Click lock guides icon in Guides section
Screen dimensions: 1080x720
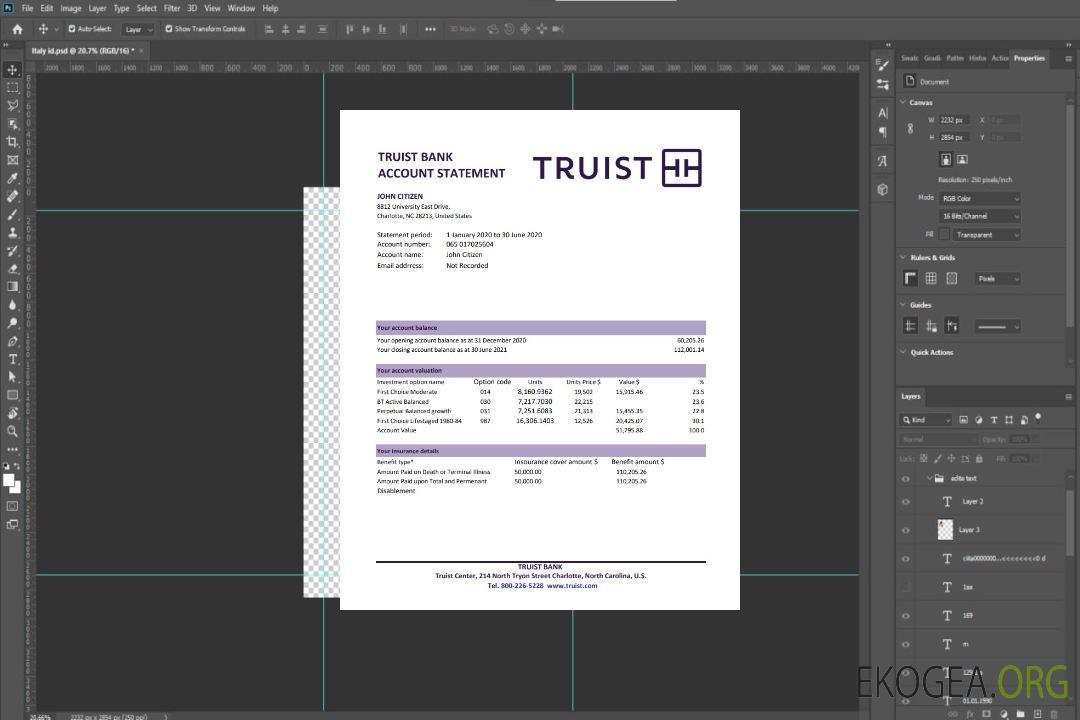pyautogui.click(x=931, y=327)
